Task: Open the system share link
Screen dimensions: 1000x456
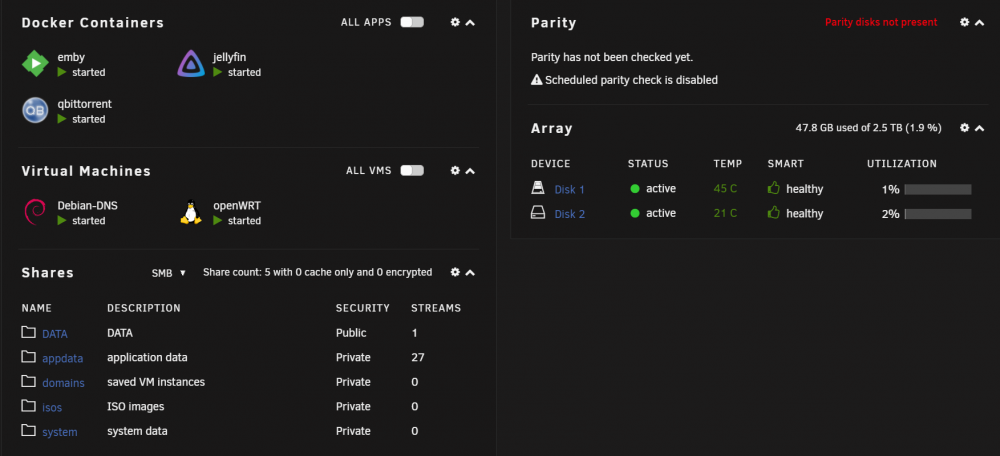Action: pyautogui.click(x=59, y=432)
